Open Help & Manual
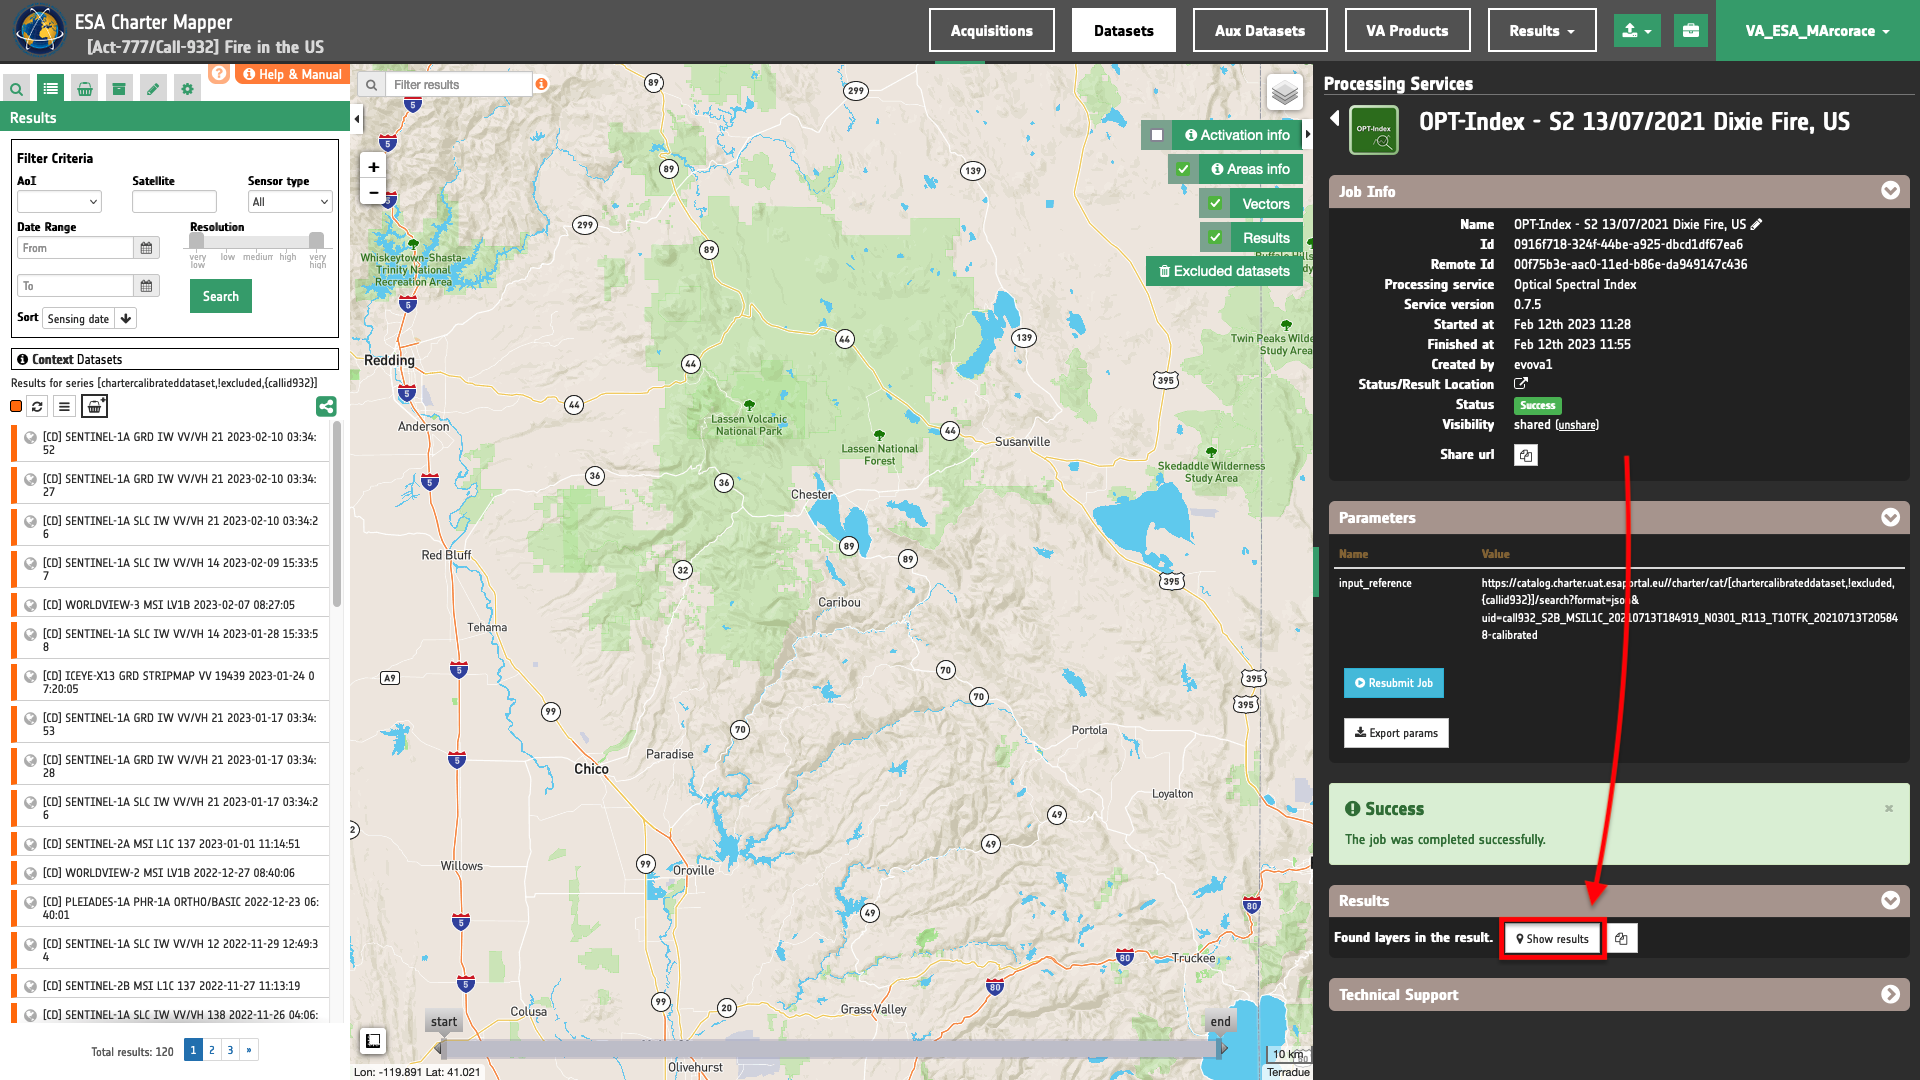Image resolution: width=1920 pixels, height=1080 pixels. (292, 74)
